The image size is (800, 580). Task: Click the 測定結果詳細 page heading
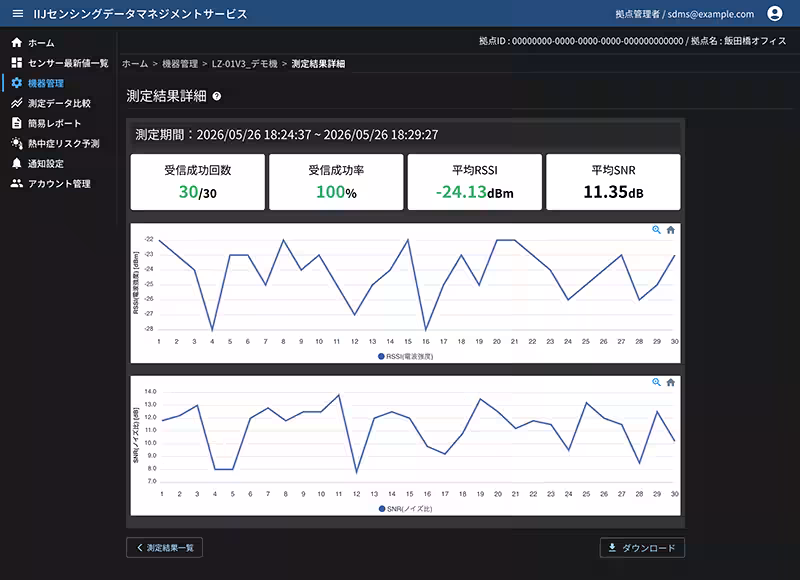coord(166,96)
